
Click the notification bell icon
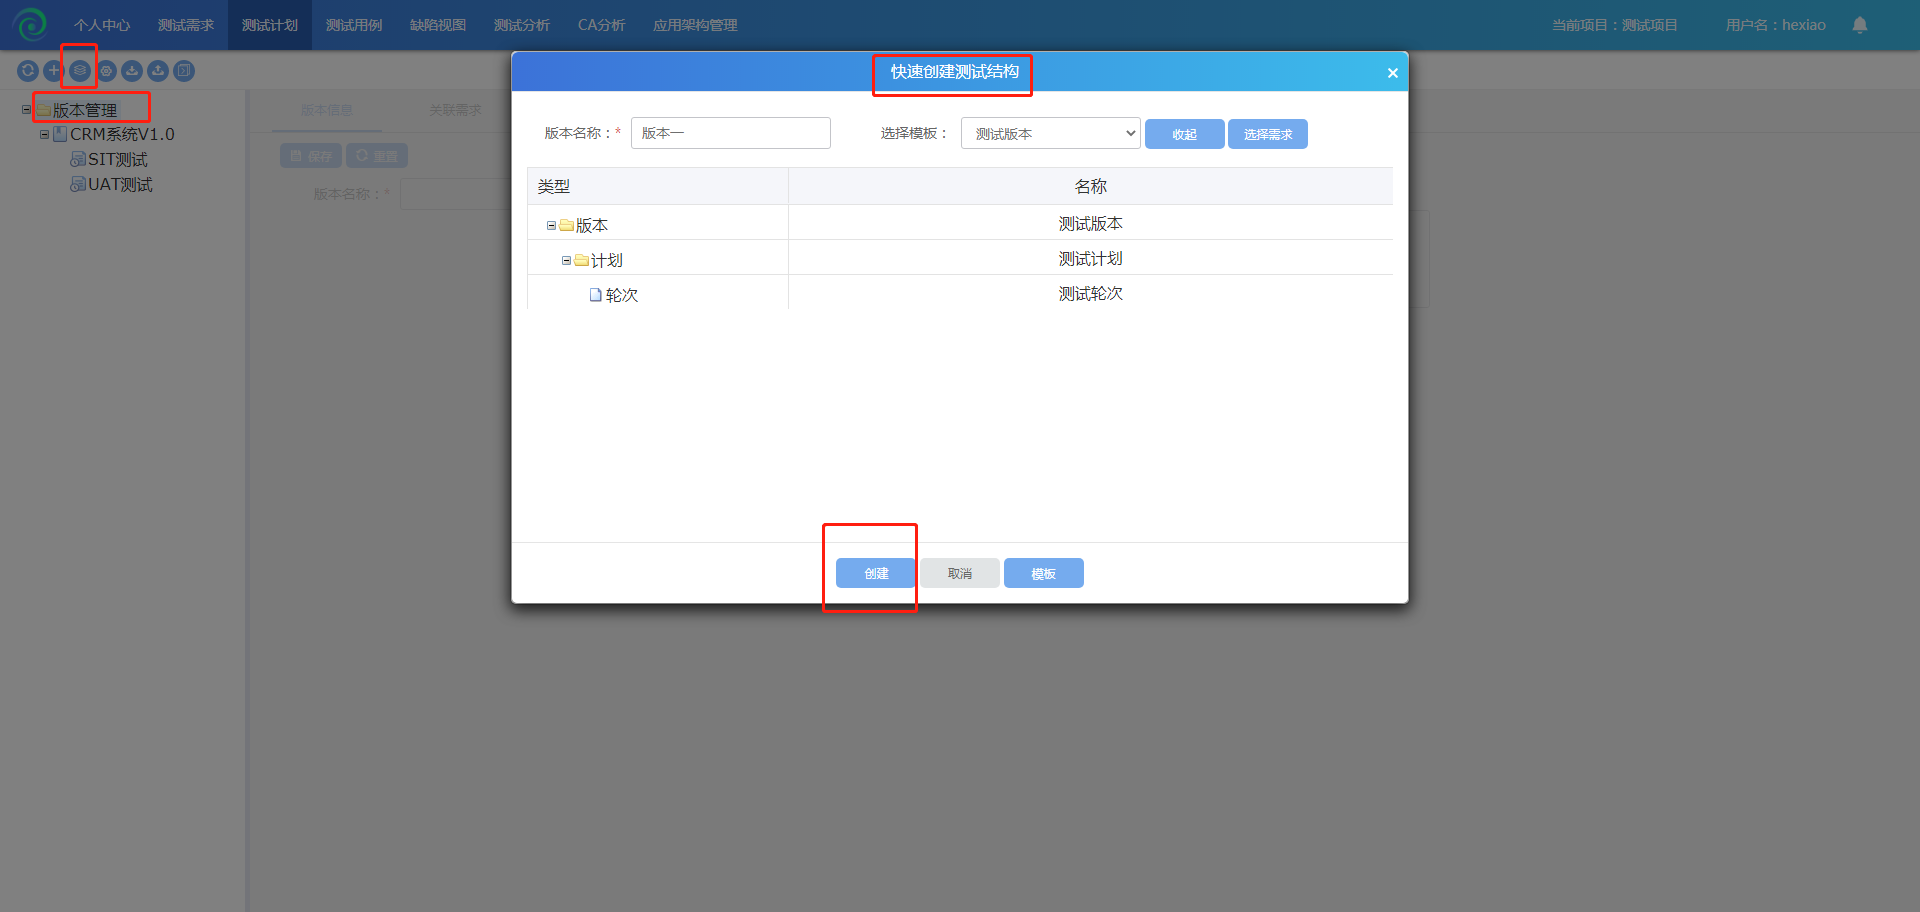tap(1859, 25)
